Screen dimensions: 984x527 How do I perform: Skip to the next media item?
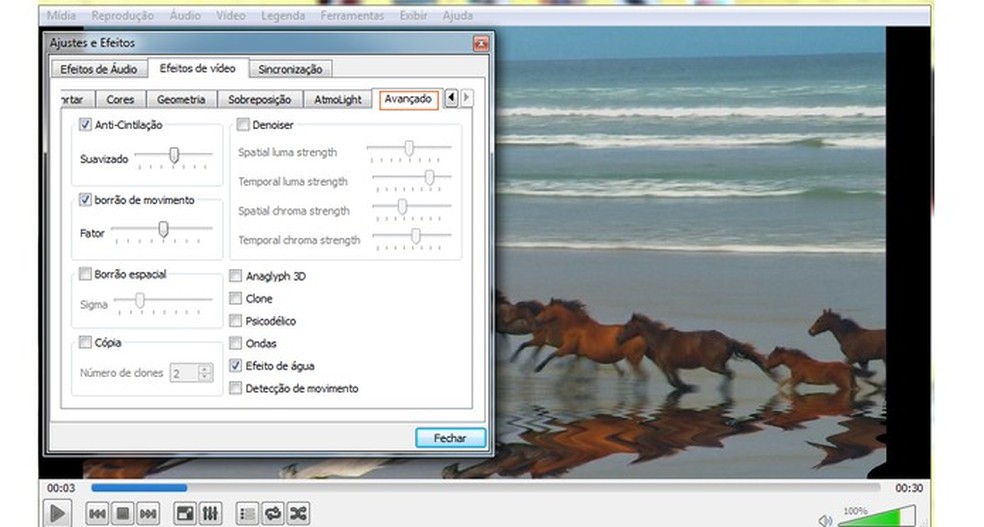(148, 514)
